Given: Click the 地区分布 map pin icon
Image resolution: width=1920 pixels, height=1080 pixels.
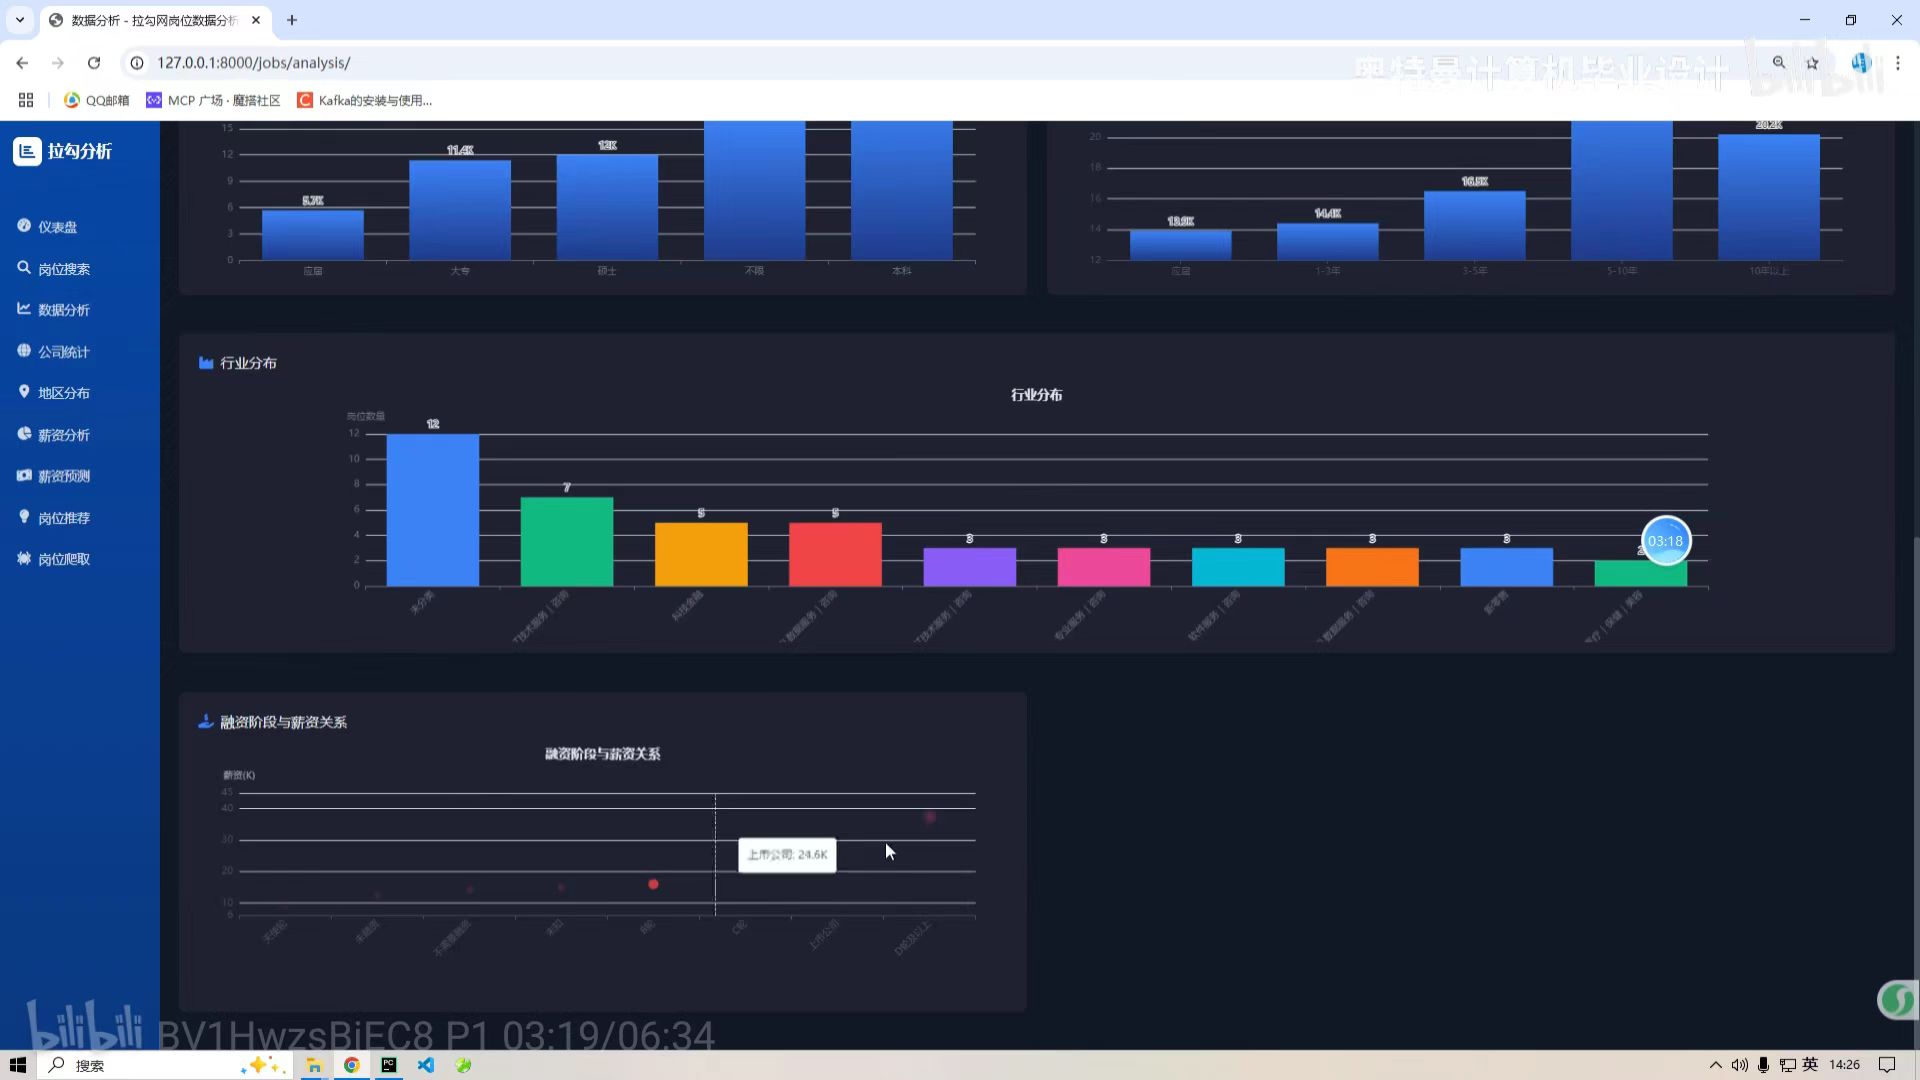Looking at the screenshot, I should click(24, 392).
